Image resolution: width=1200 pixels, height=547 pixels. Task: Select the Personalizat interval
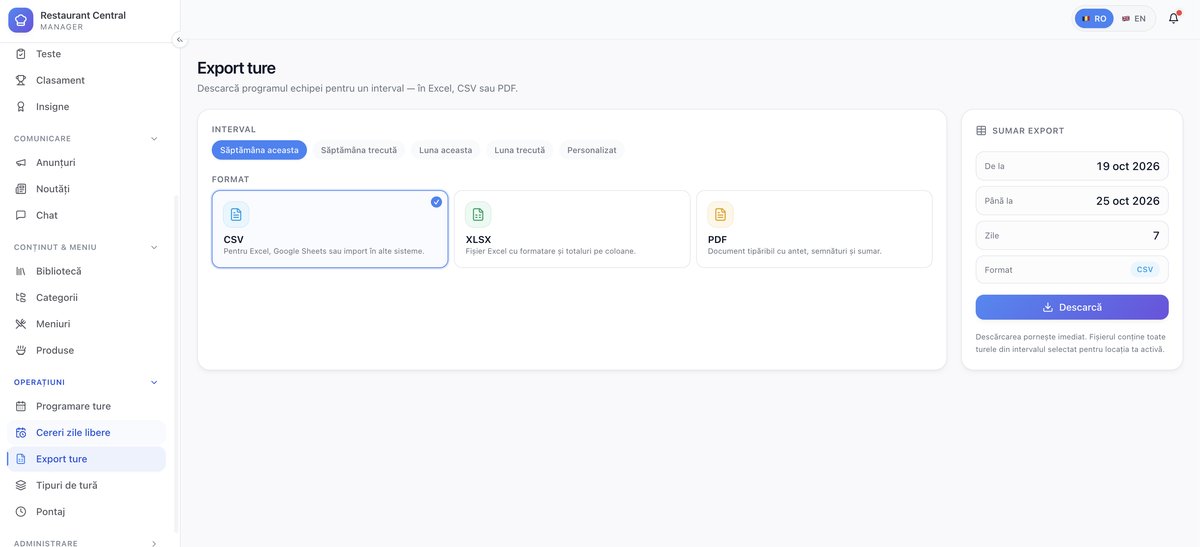tap(592, 150)
